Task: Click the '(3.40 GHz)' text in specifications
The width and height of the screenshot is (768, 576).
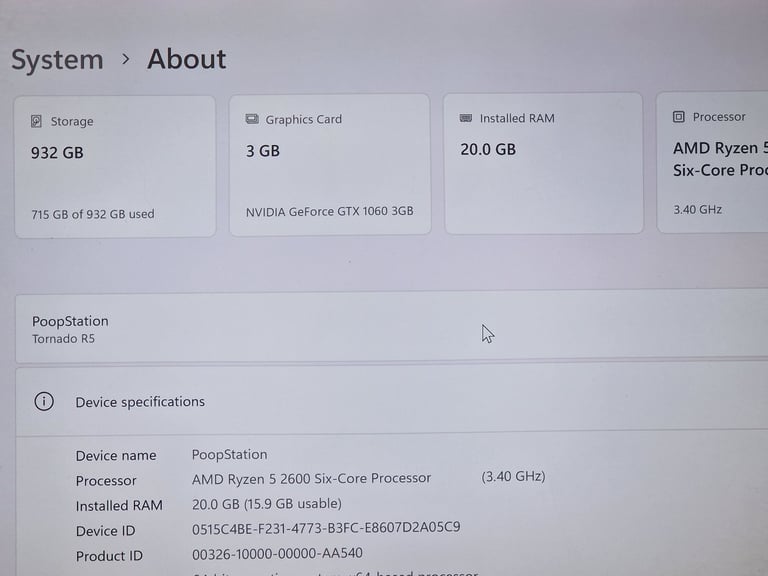Action: point(513,477)
